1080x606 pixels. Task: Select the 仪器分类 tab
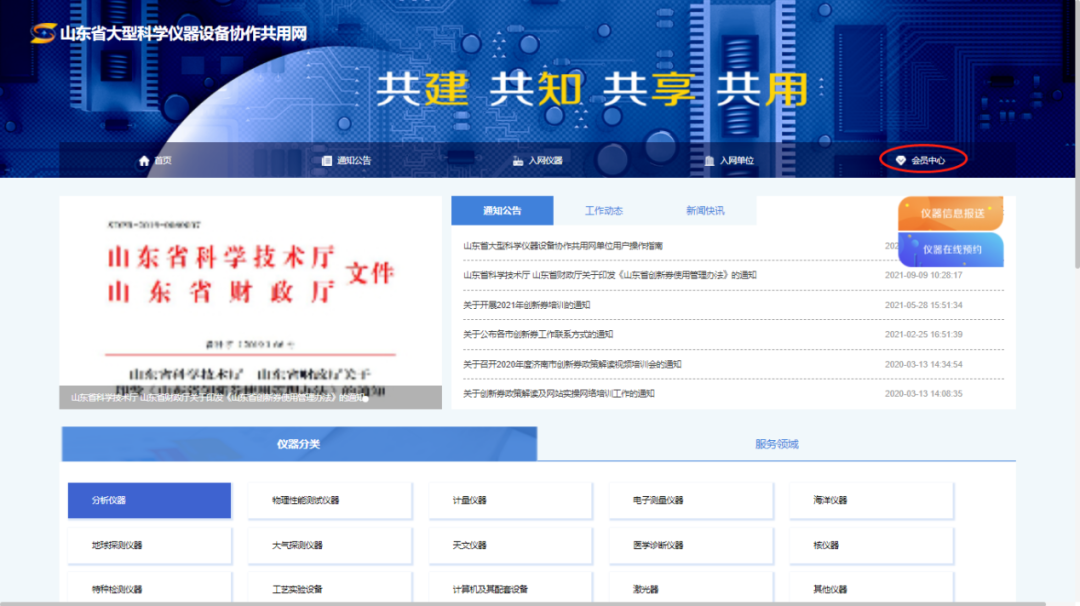(299, 444)
